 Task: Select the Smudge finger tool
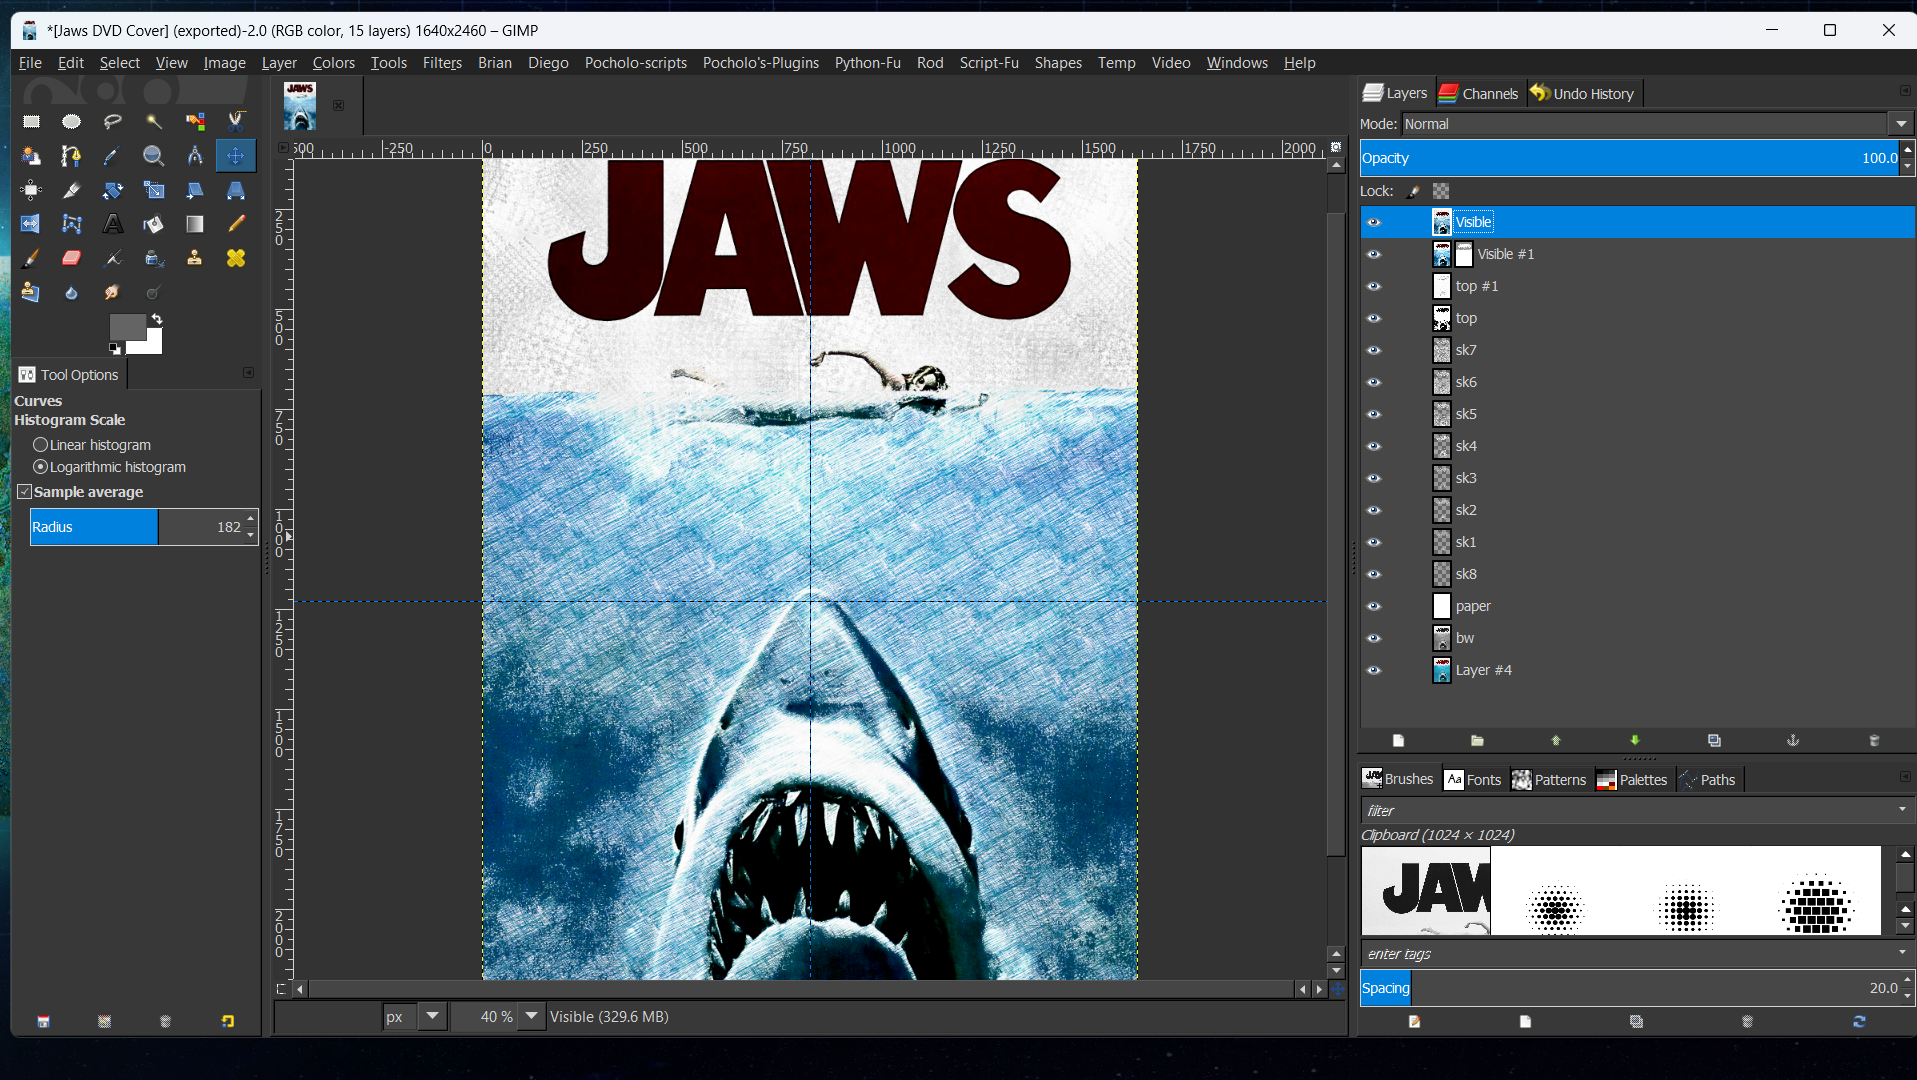pos(113,292)
